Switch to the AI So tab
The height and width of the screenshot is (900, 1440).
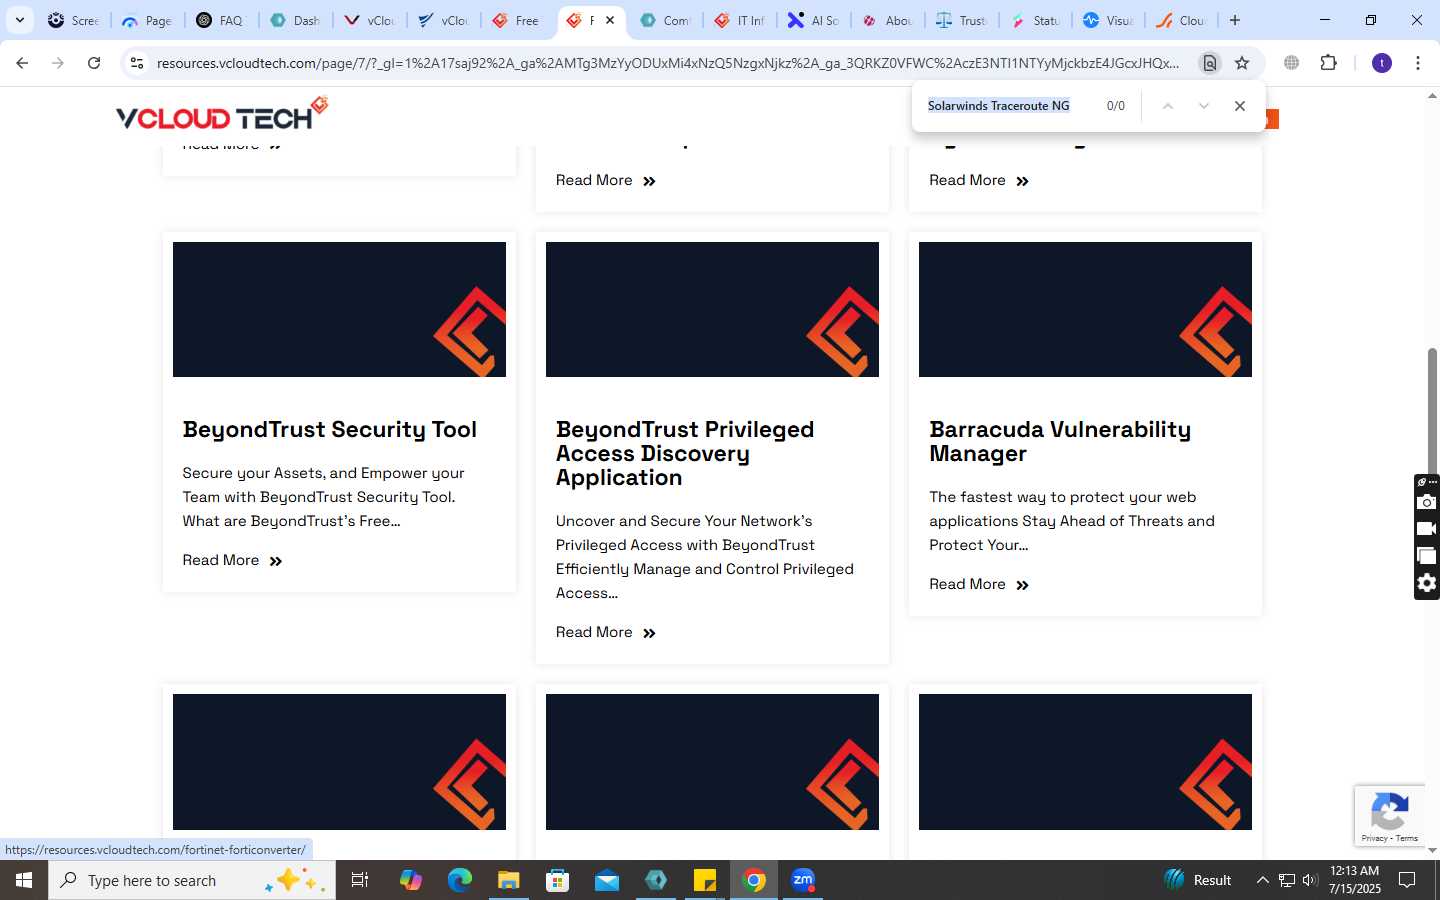coord(814,20)
